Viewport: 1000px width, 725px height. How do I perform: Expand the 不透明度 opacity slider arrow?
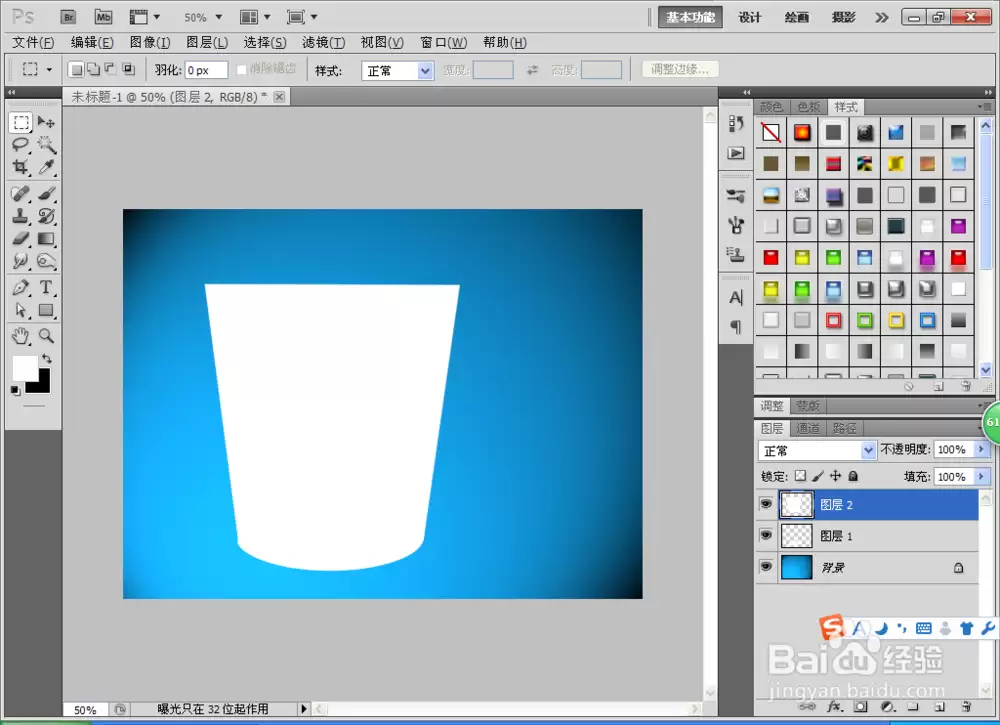tap(982, 450)
